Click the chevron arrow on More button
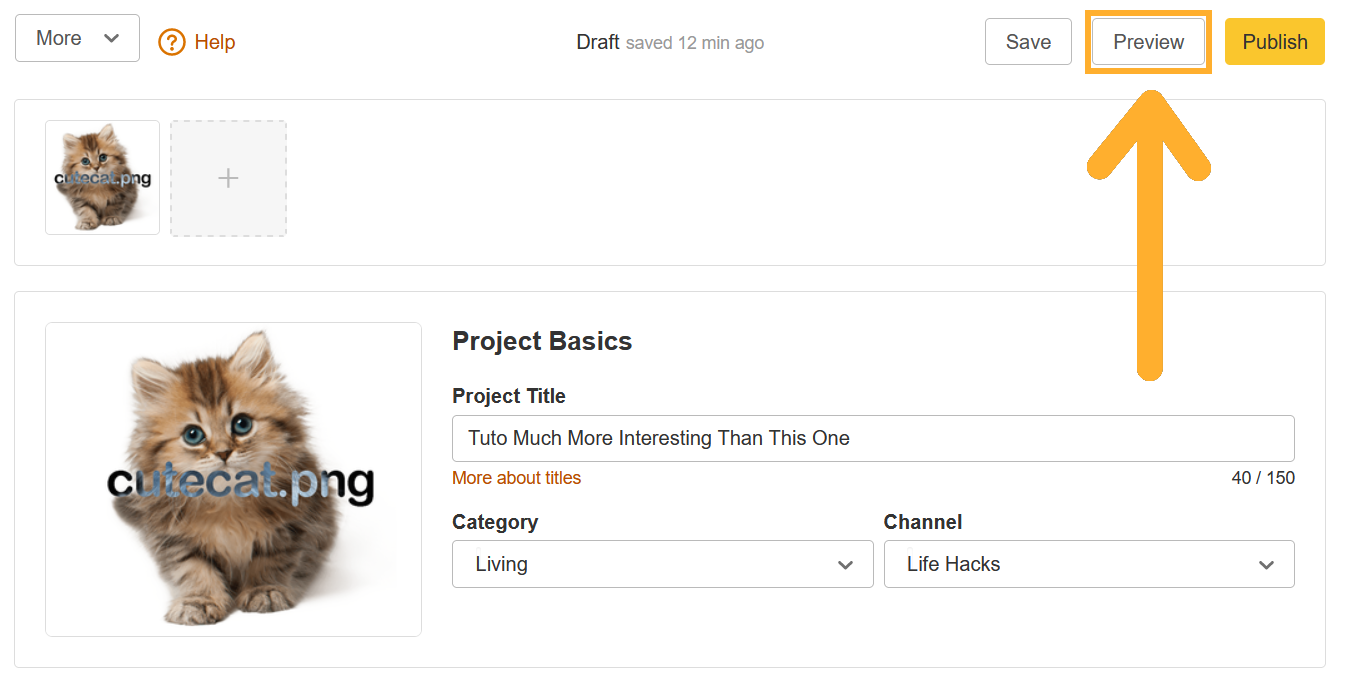This screenshot has height=684, width=1346. point(111,39)
